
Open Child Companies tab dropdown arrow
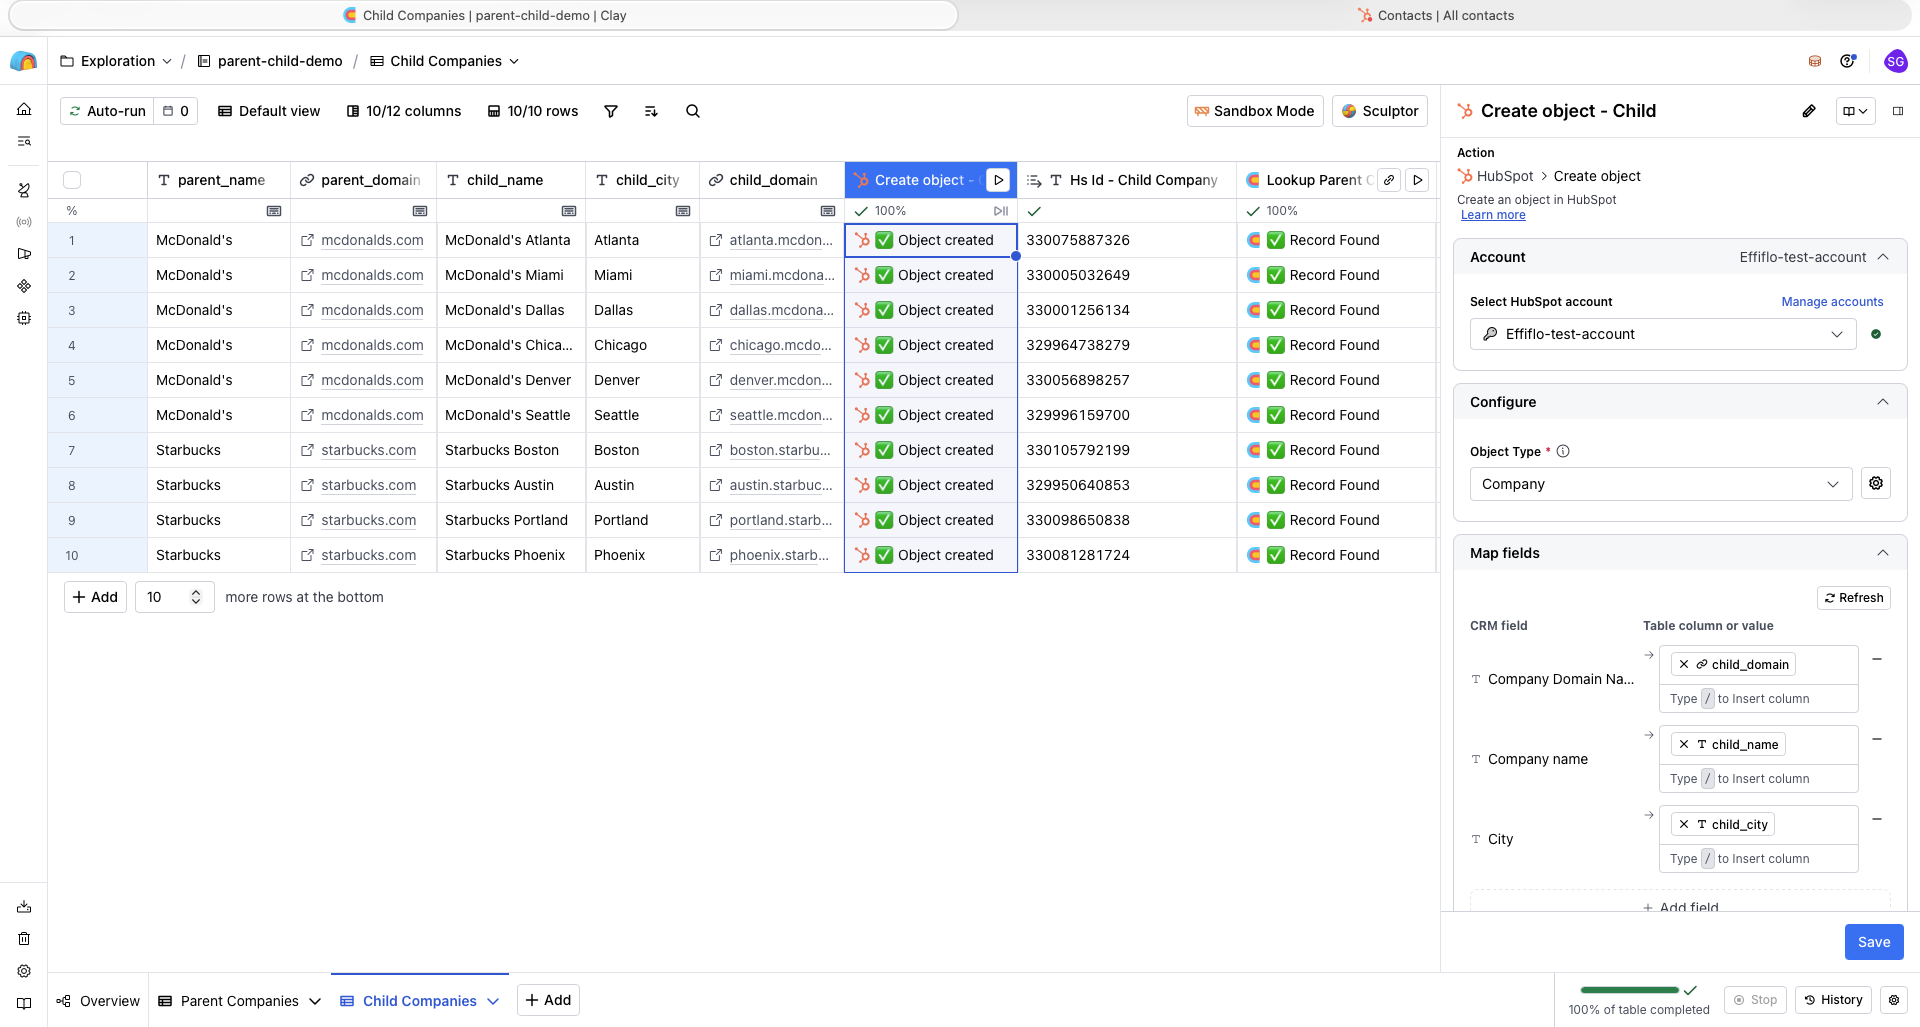tap(493, 1001)
